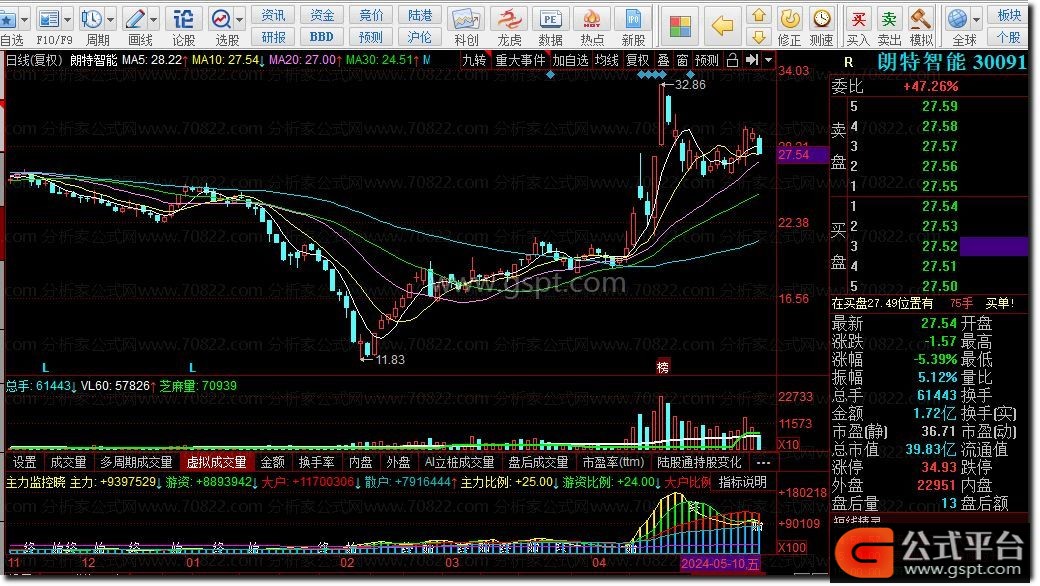
Task: Expand more indicators via the ... button
Action: [763, 462]
